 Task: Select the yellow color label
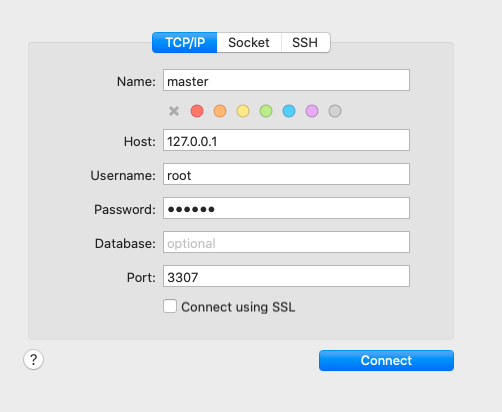pos(243,111)
